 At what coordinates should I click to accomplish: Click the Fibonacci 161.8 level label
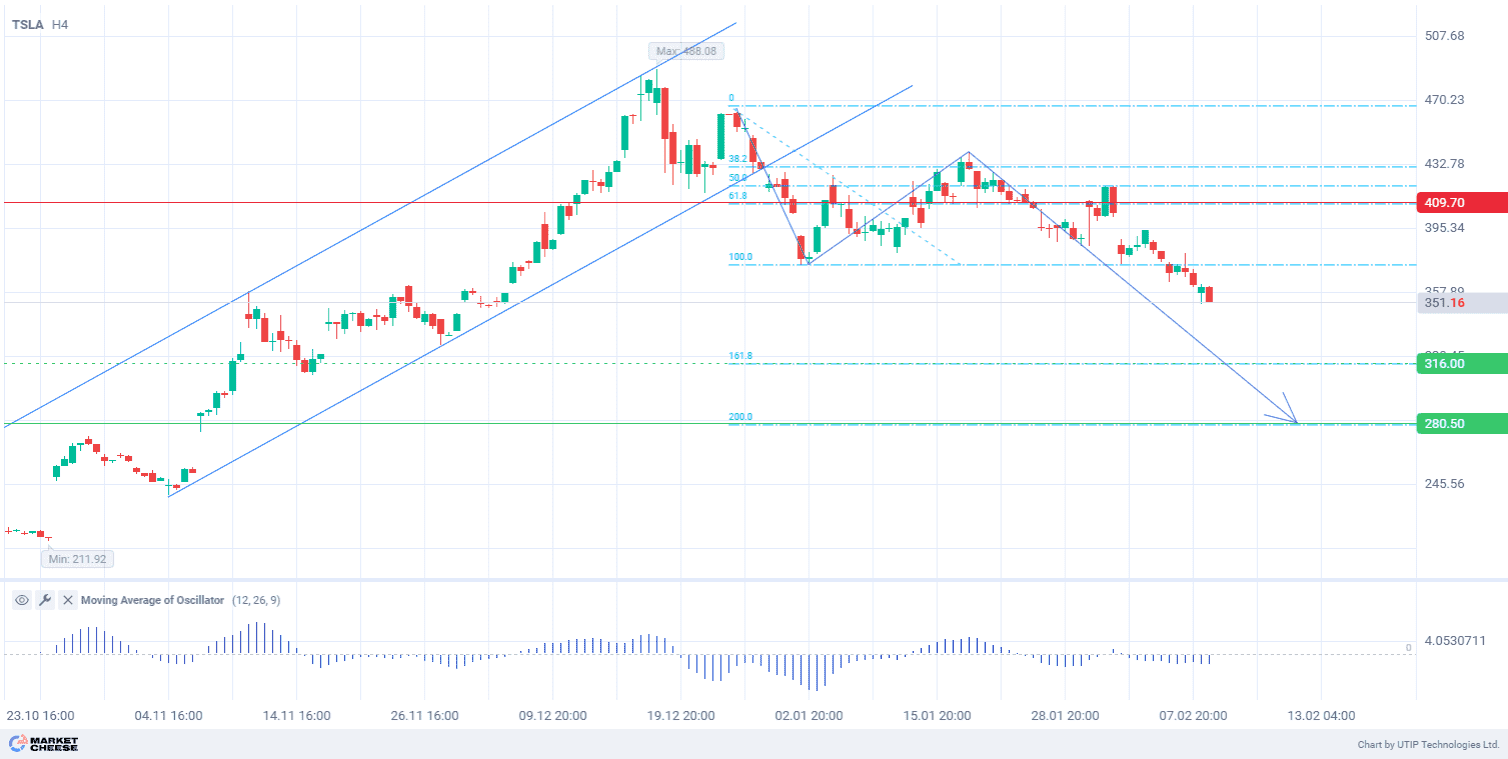click(740, 356)
